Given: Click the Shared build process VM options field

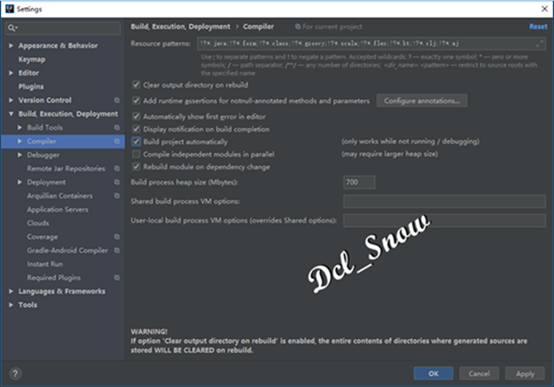Looking at the screenshot, I should (x=444, y=201).
